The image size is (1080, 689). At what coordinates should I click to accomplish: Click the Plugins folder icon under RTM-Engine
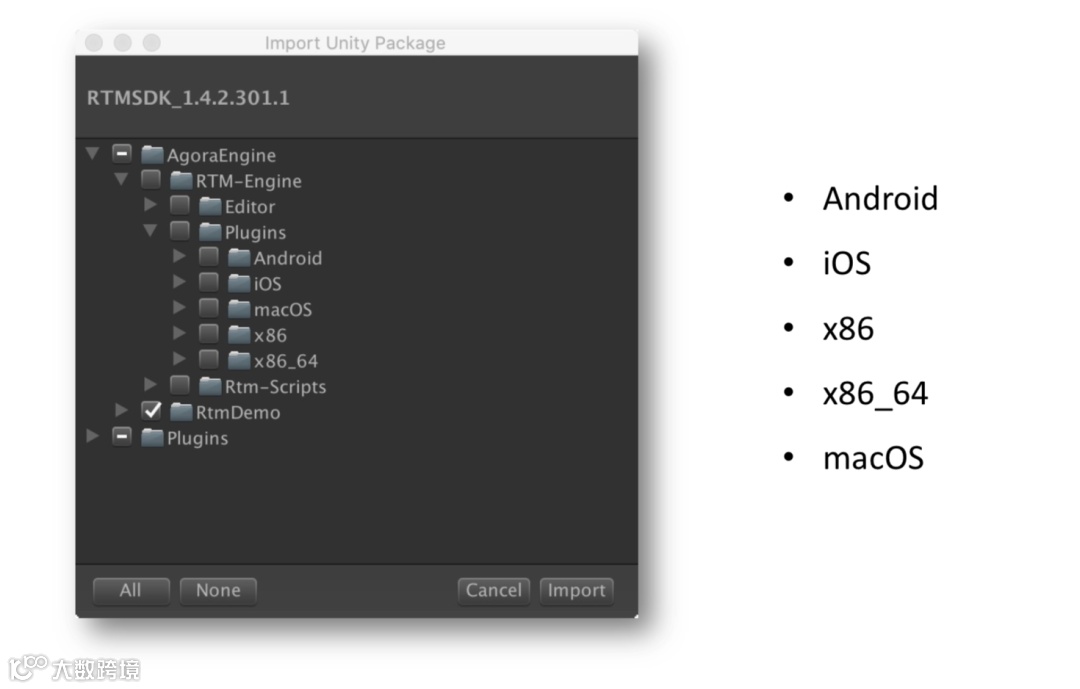pos(210,232)
